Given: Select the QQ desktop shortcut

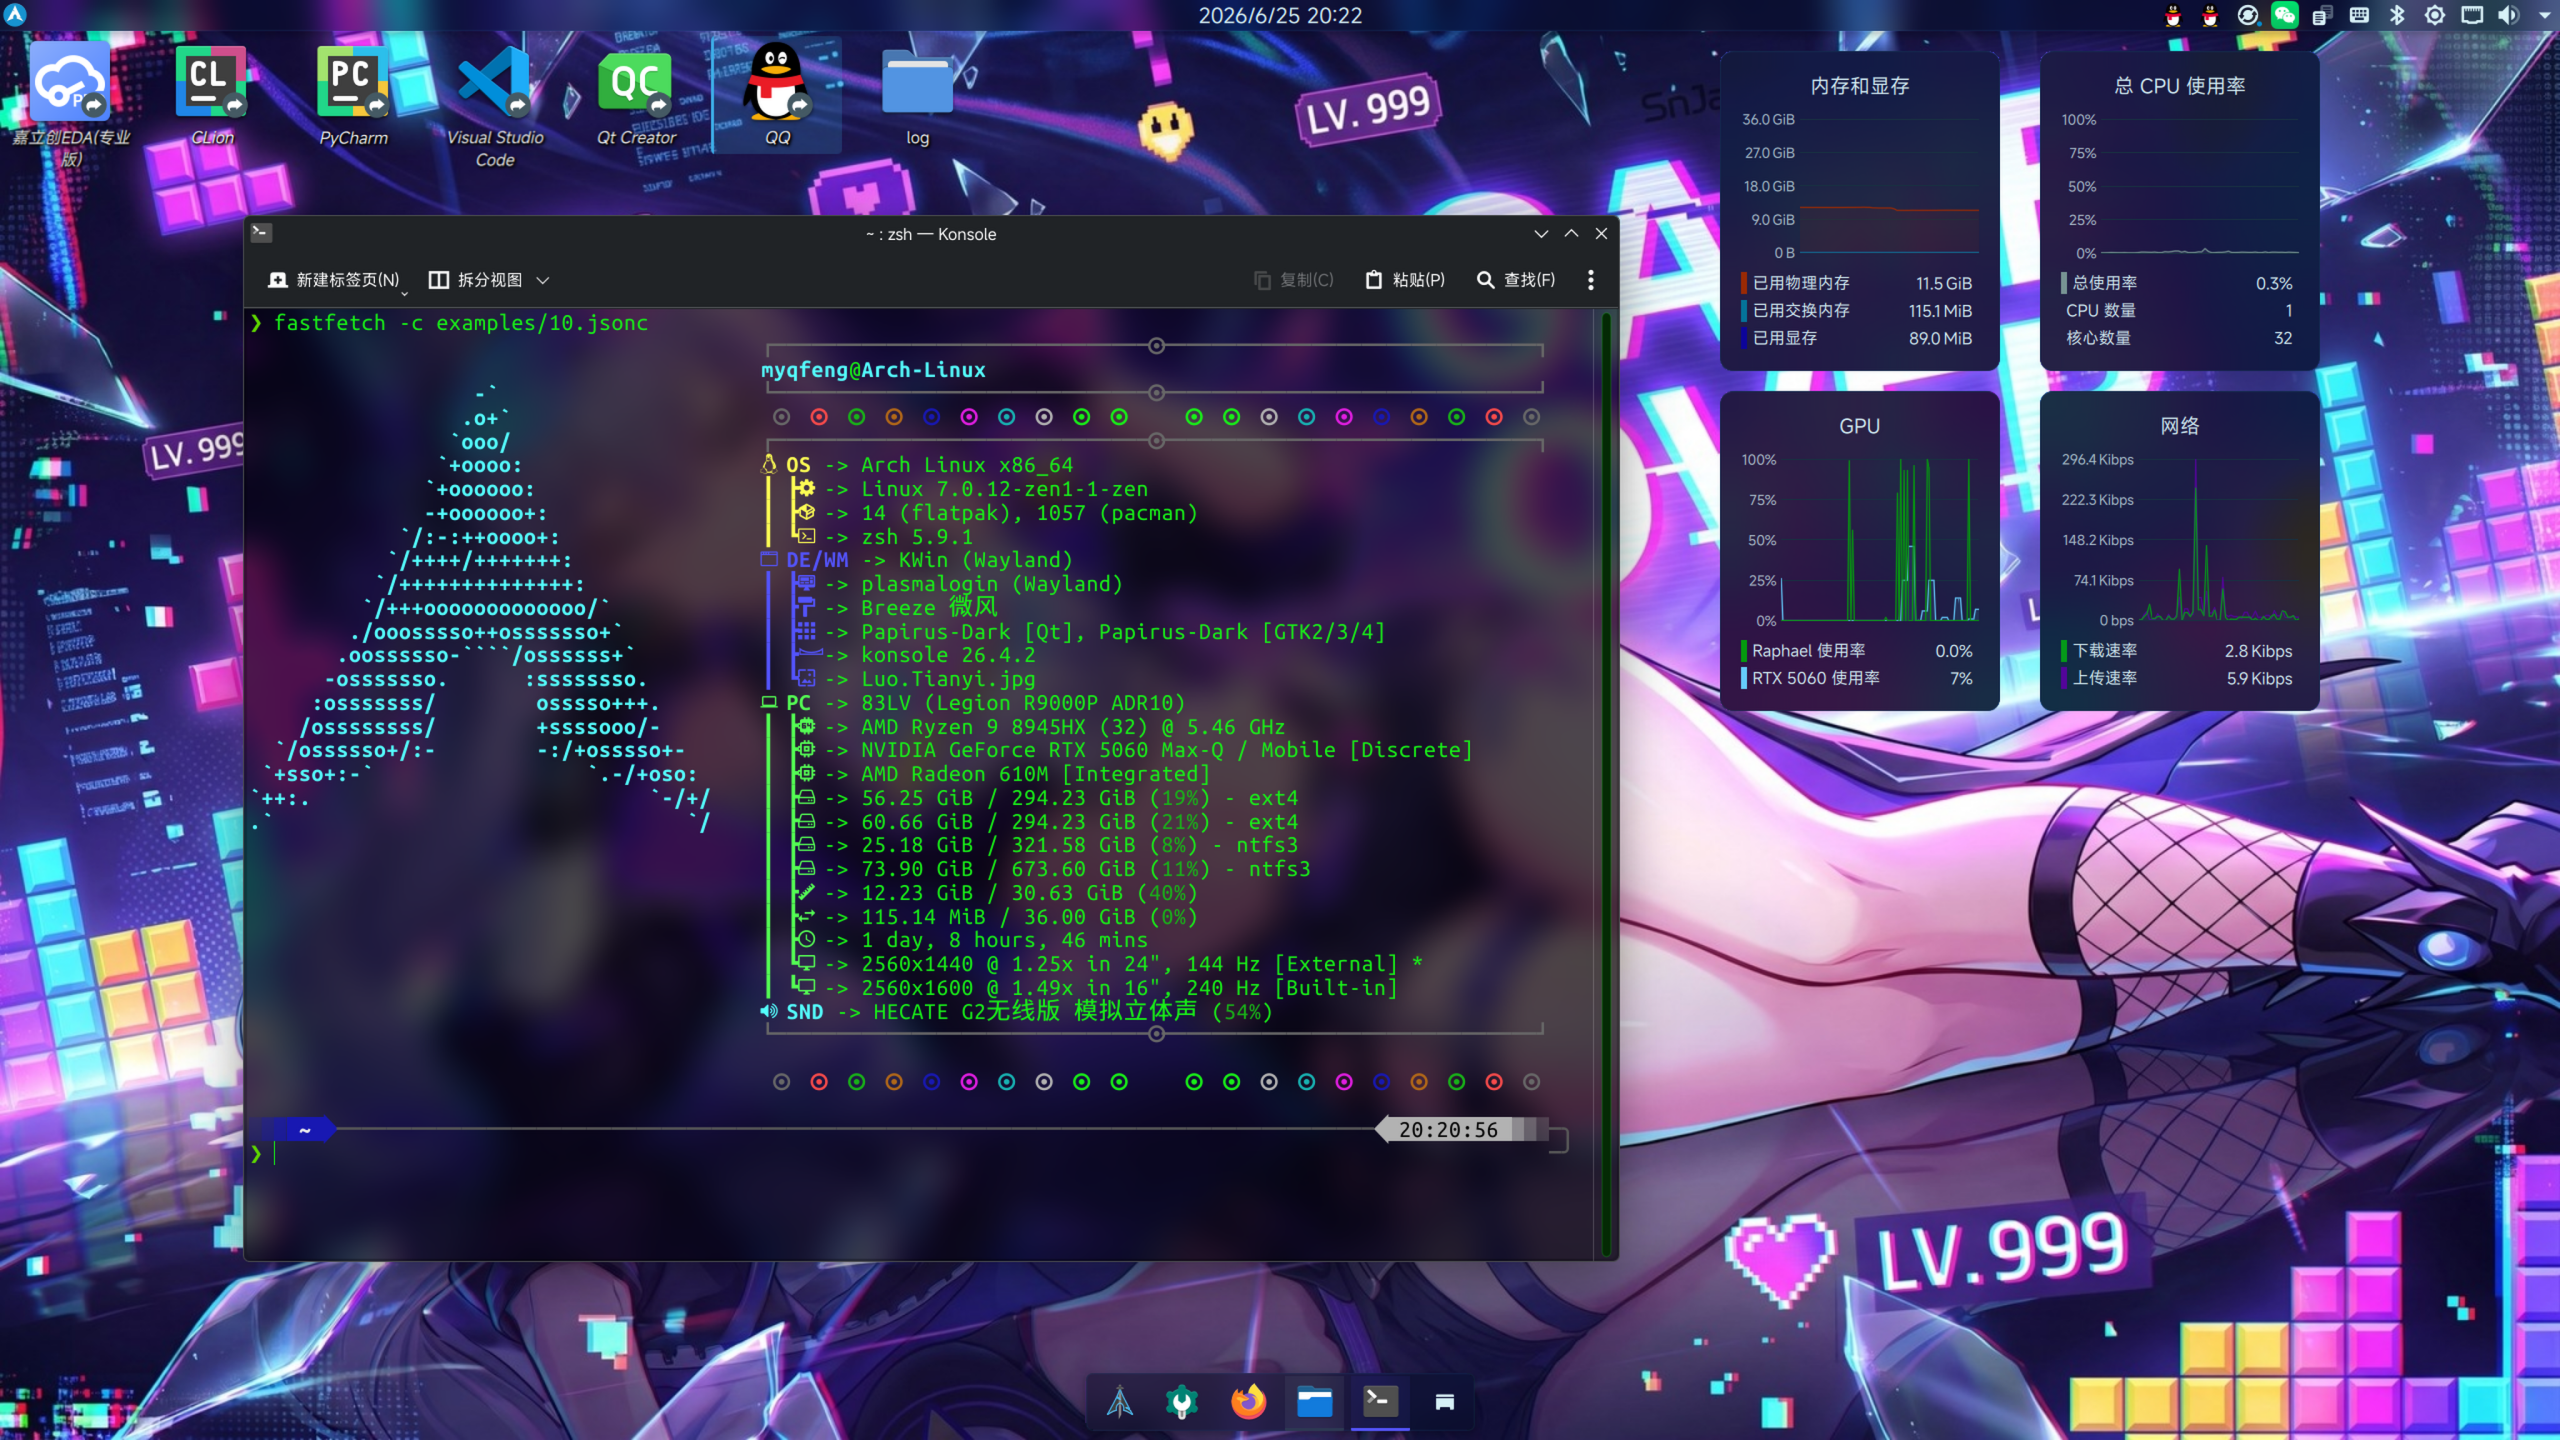Looking at the screenshot, I should click(x=777, y=95).
